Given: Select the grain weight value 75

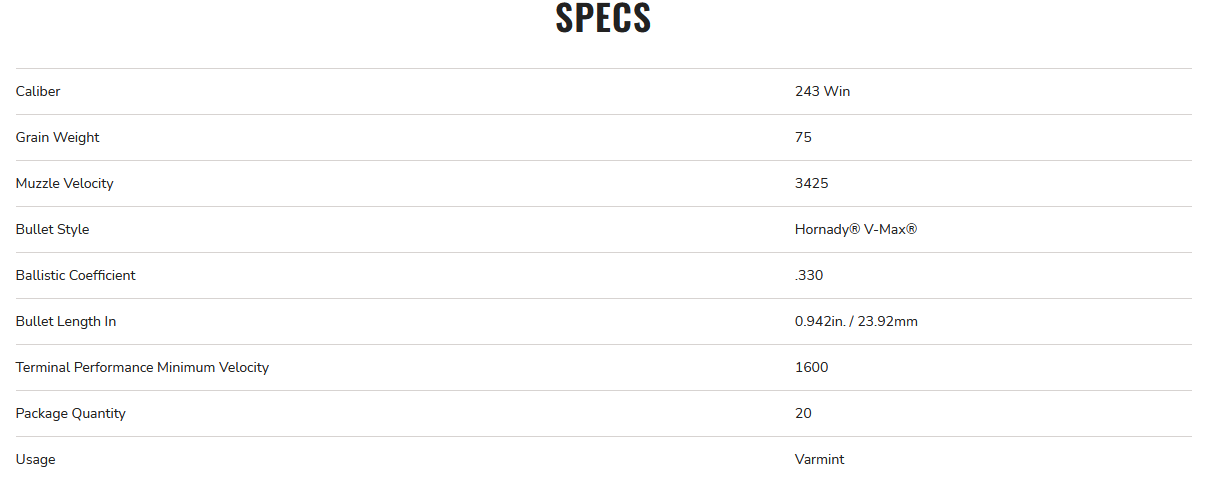Looking at the screenshot, I should pos(803,137).
